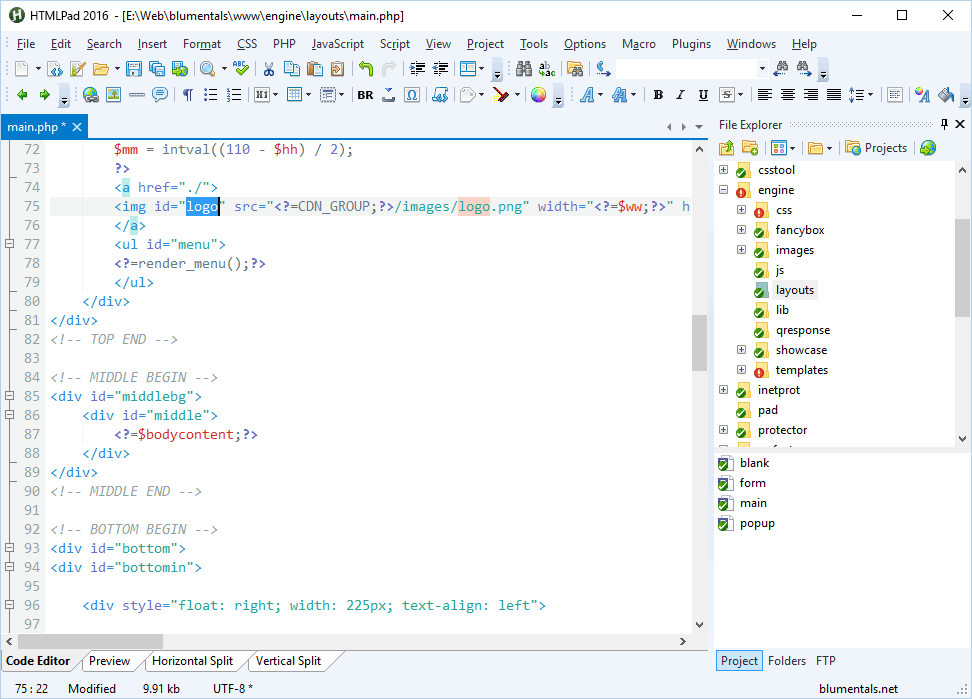Screen dimensions: 972x699
Task: Click the quick search input field
Action: [x=684, y=69]
